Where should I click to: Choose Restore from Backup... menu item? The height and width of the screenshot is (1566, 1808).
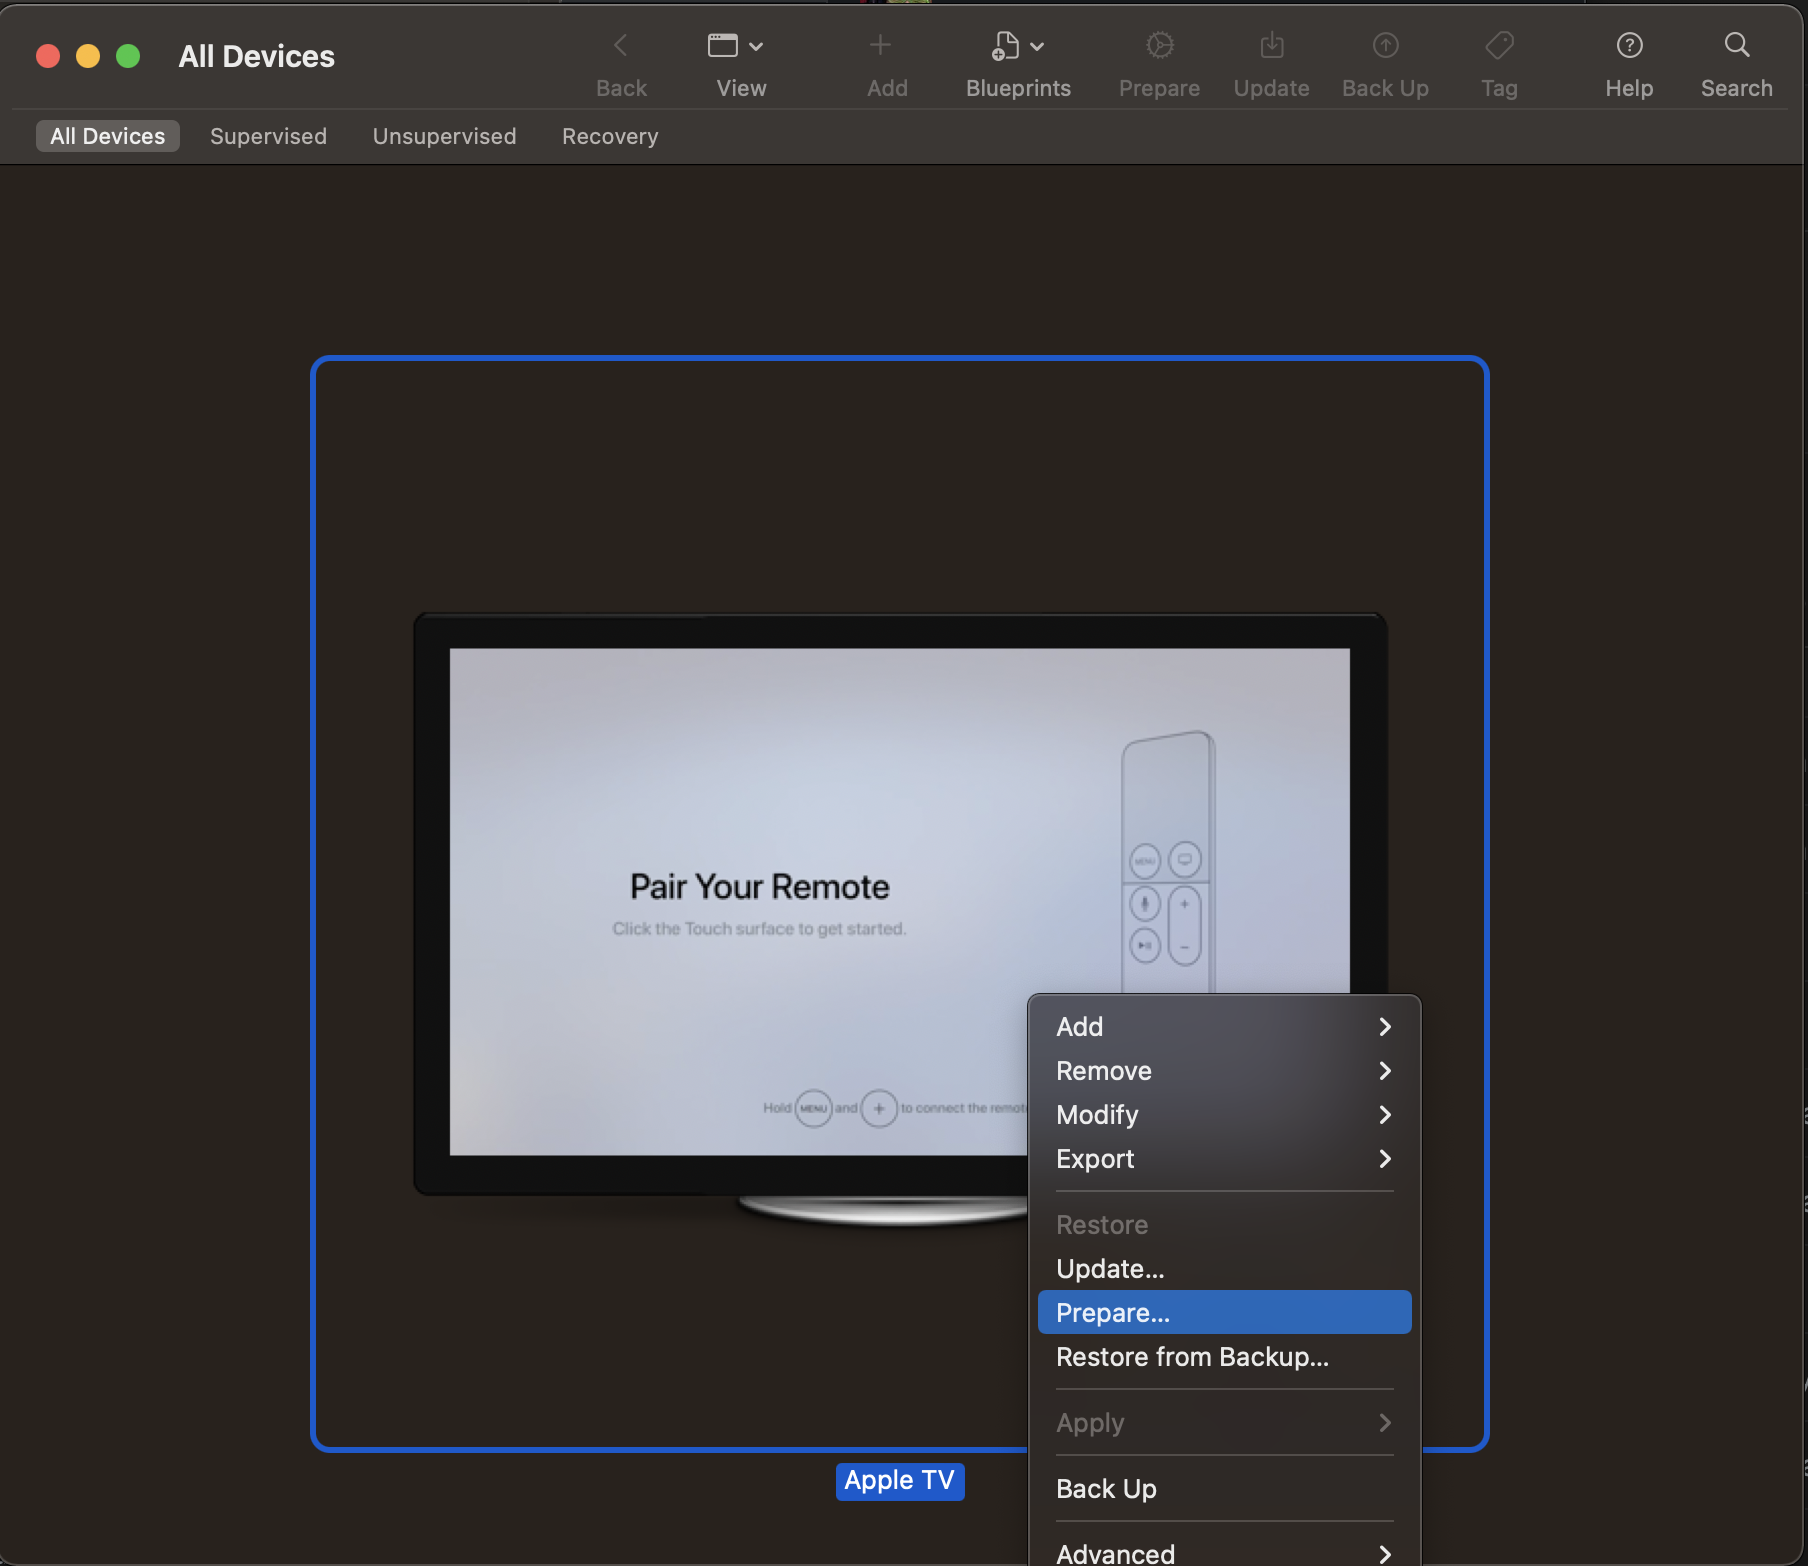tap(1224, 1357)
